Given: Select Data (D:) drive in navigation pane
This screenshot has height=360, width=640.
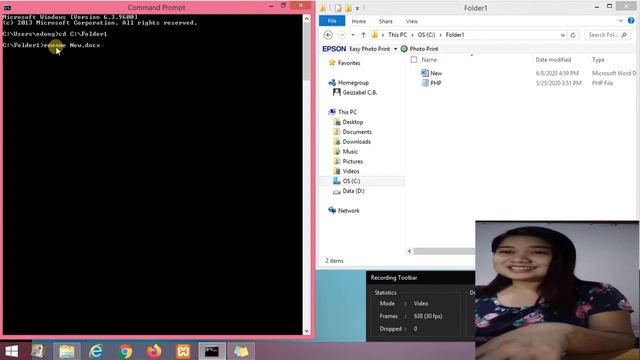Looking at the screenshot, I should (349, 191).
